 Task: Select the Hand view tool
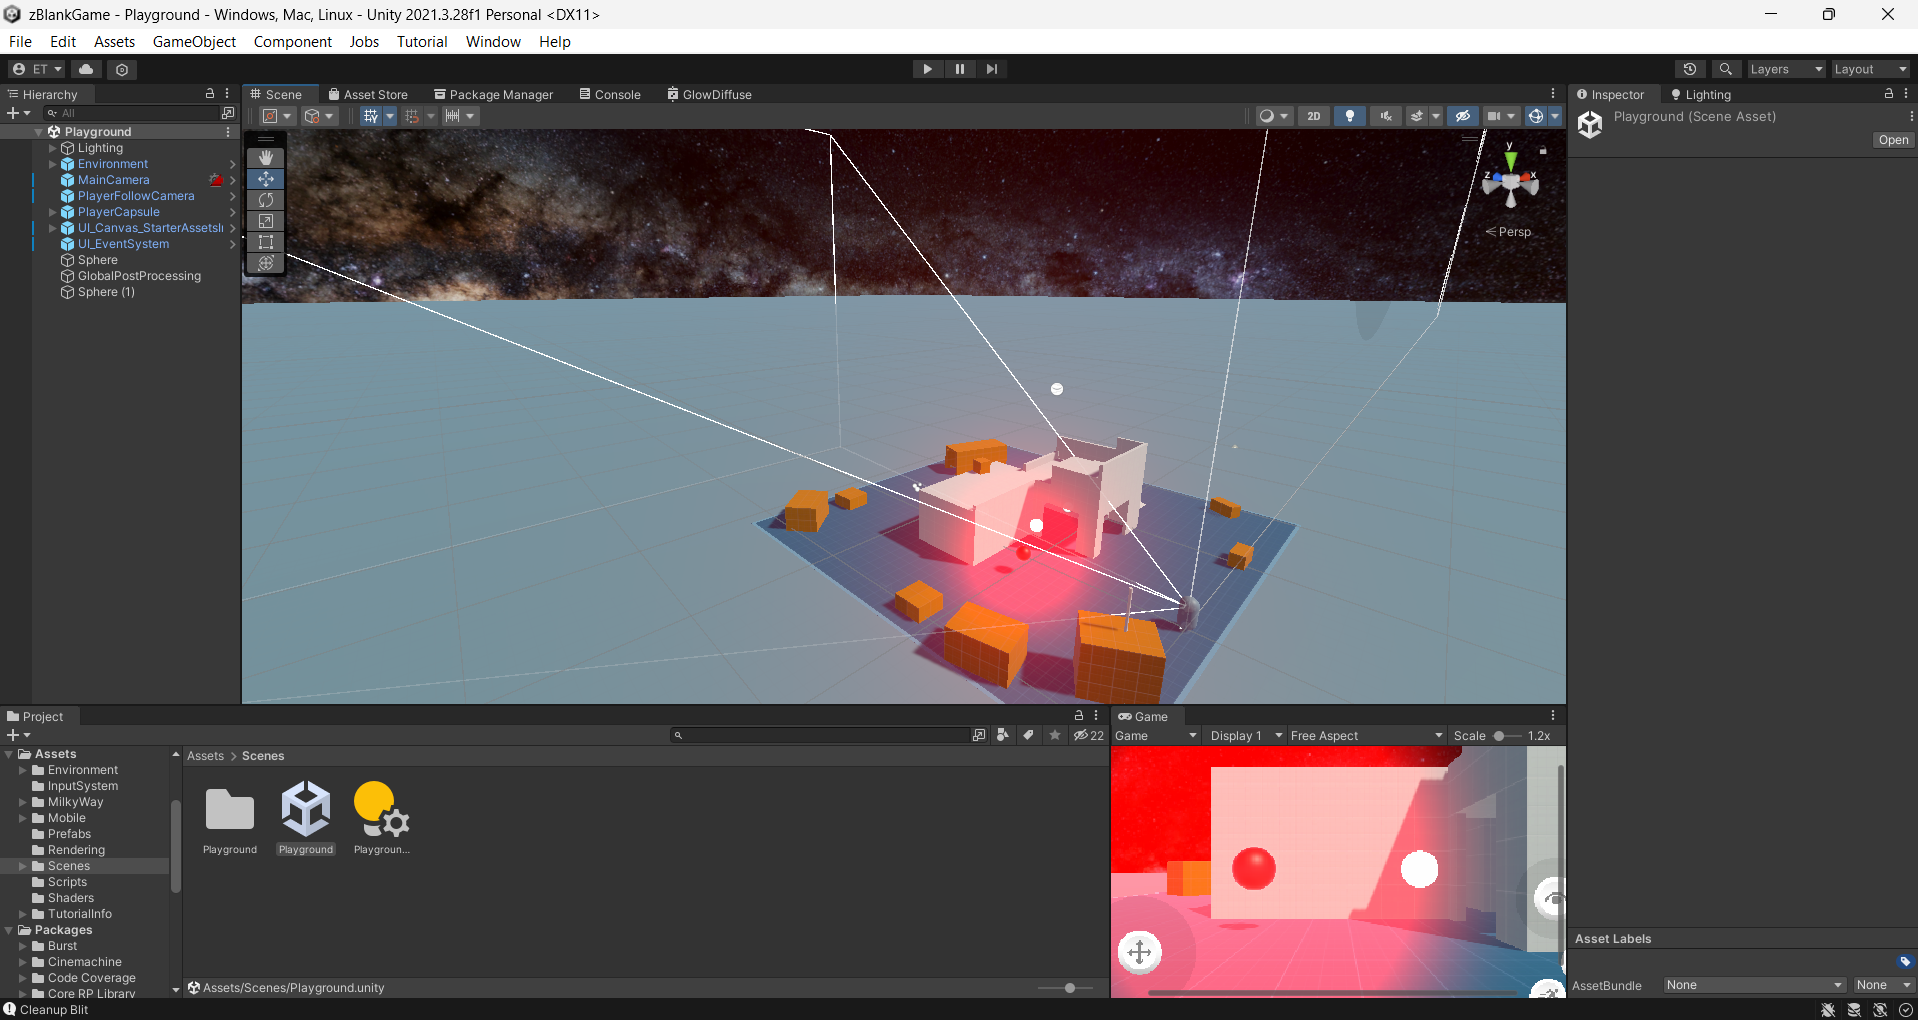pos(266,158)
